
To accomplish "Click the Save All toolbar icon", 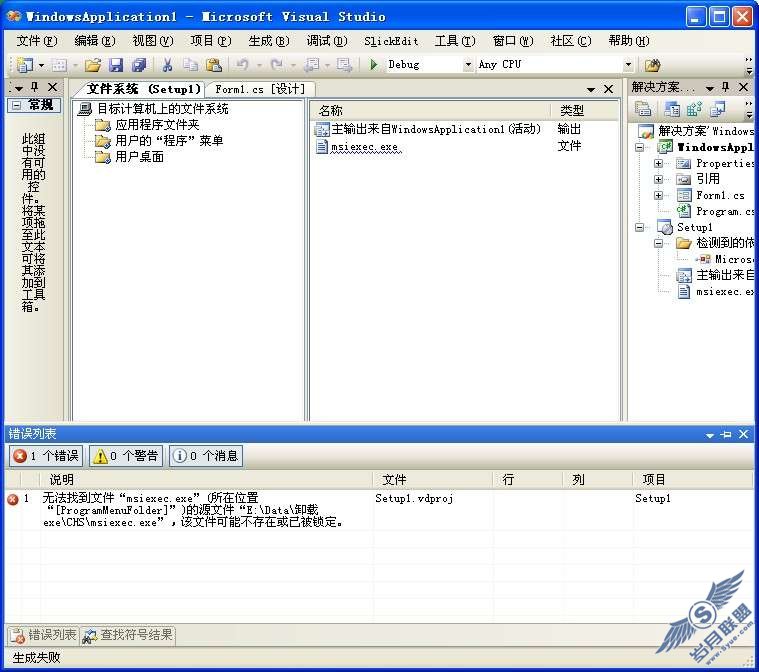I will point(139,64).
